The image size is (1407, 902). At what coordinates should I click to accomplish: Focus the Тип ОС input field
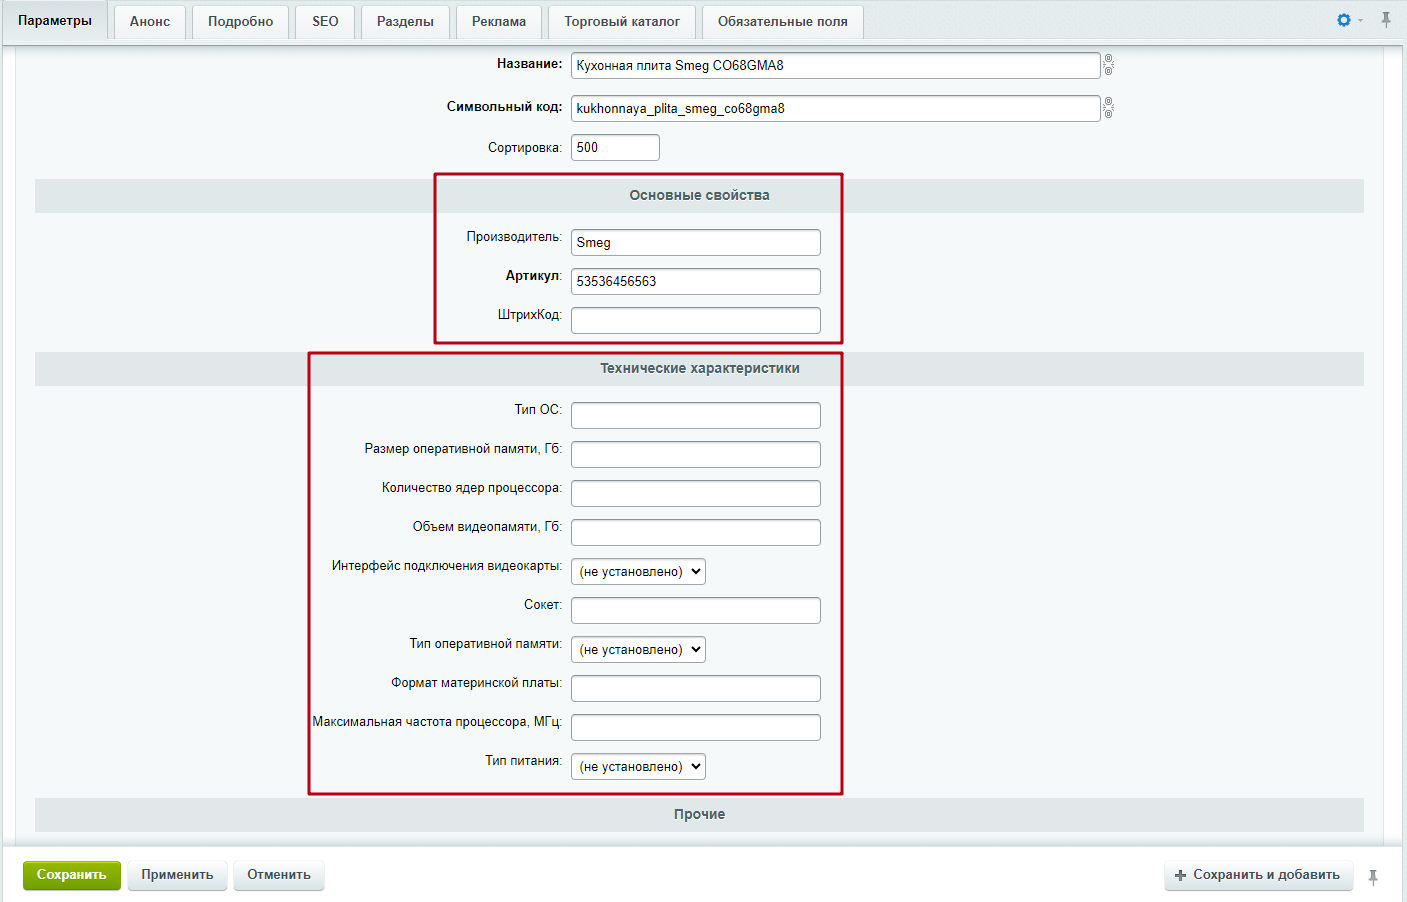(x=696, y=415)
